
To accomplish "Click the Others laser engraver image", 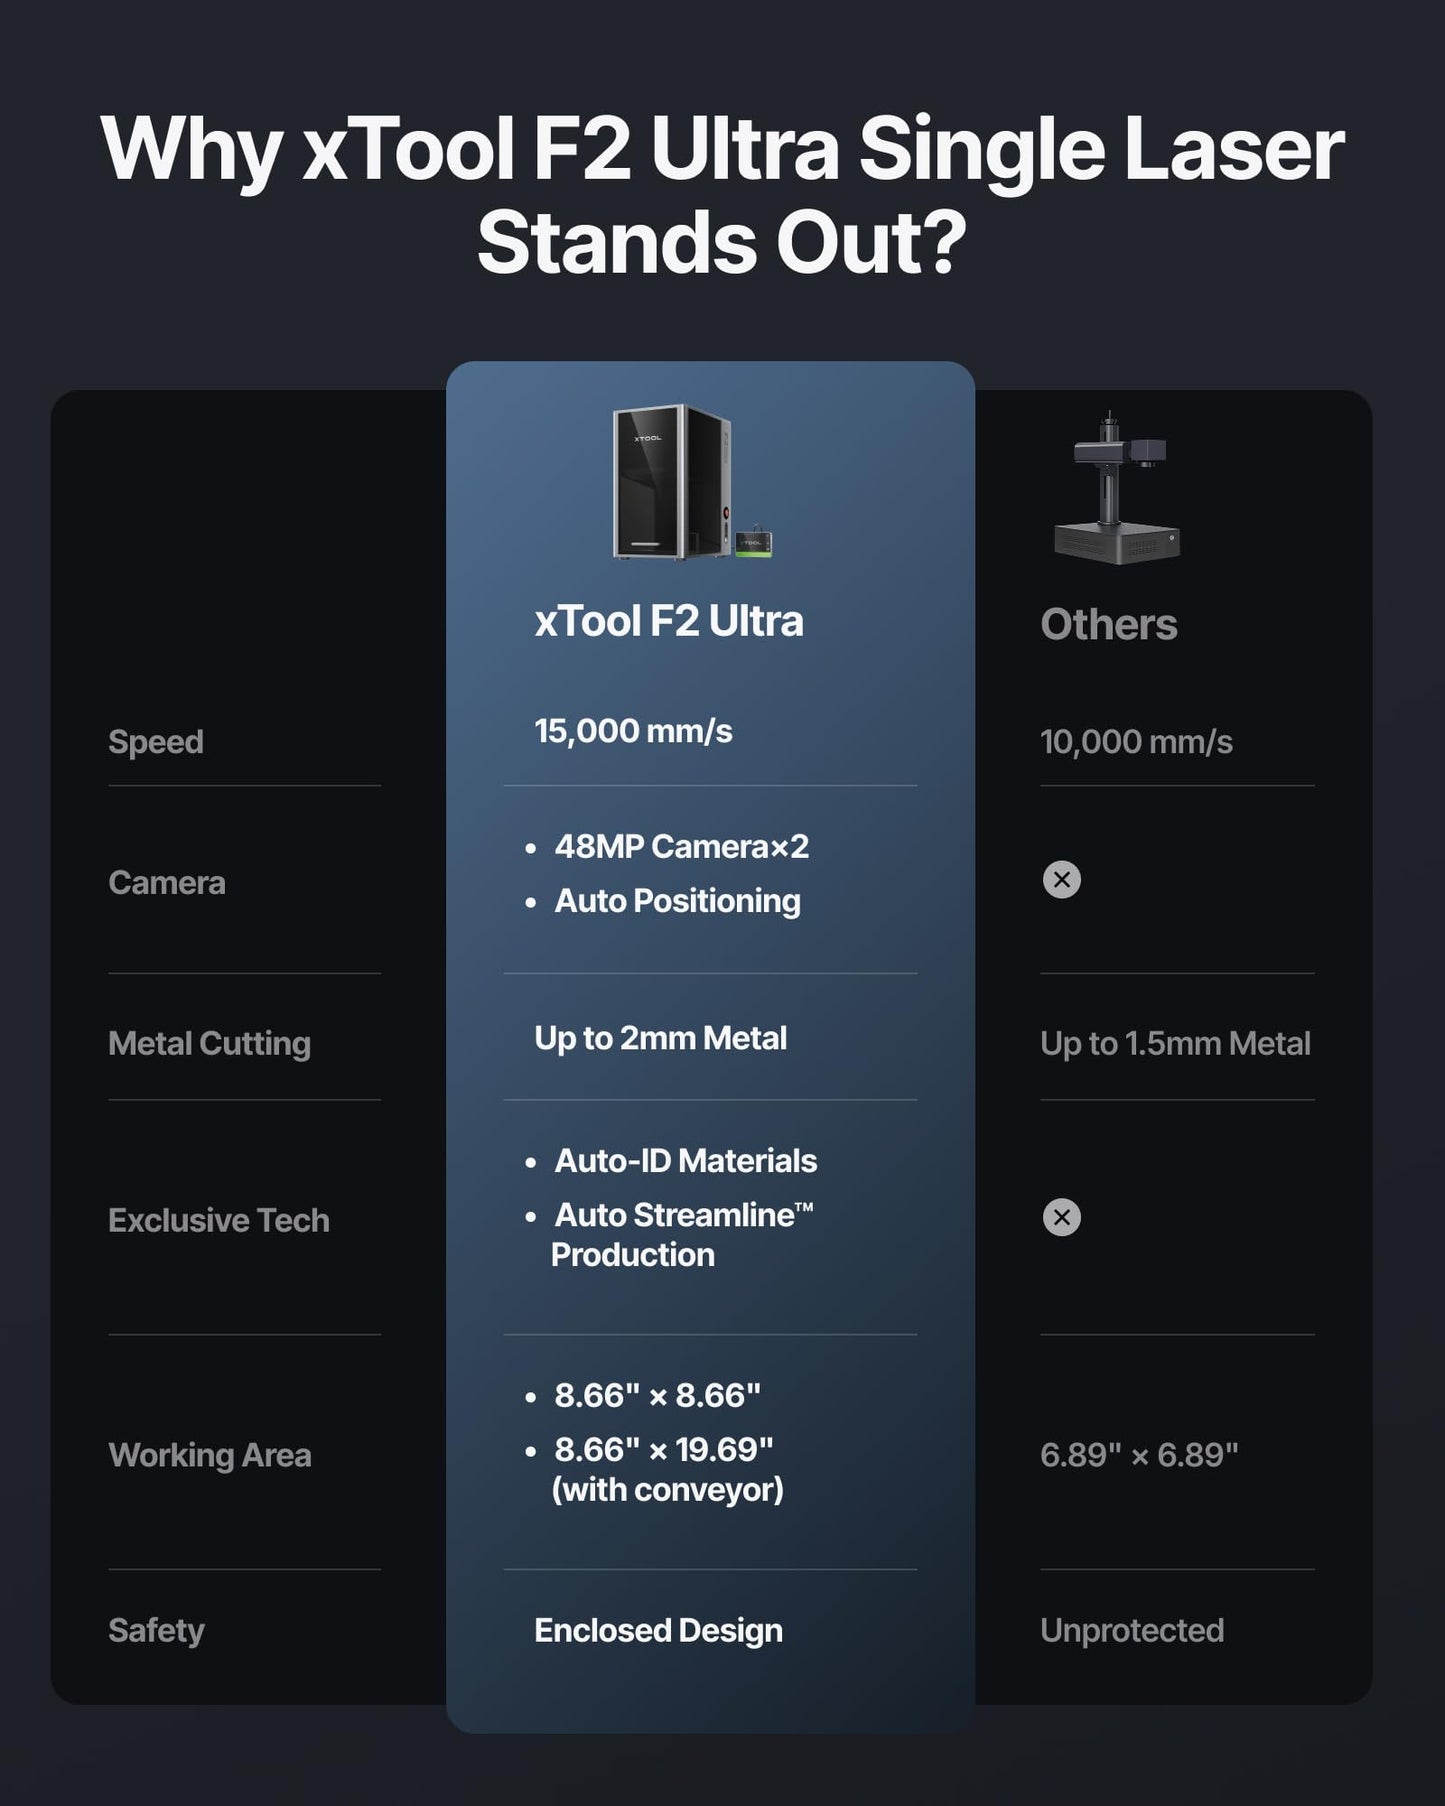I will [x=1117, y=490].
